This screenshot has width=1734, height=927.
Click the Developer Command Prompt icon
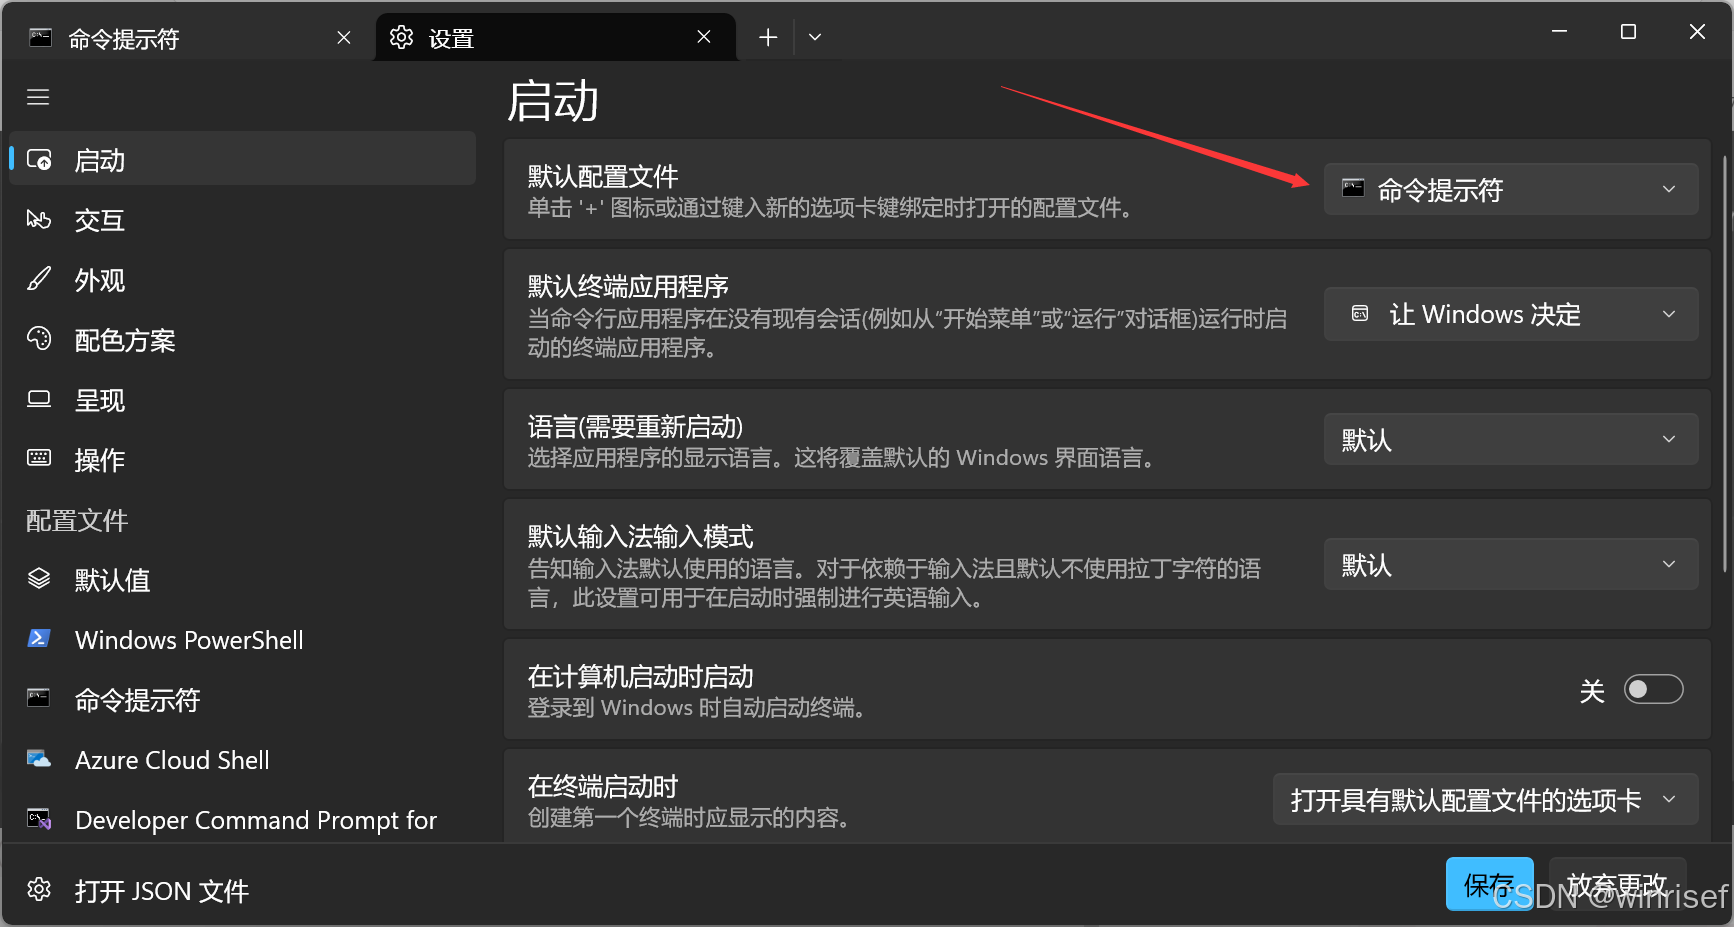point(39,819)
